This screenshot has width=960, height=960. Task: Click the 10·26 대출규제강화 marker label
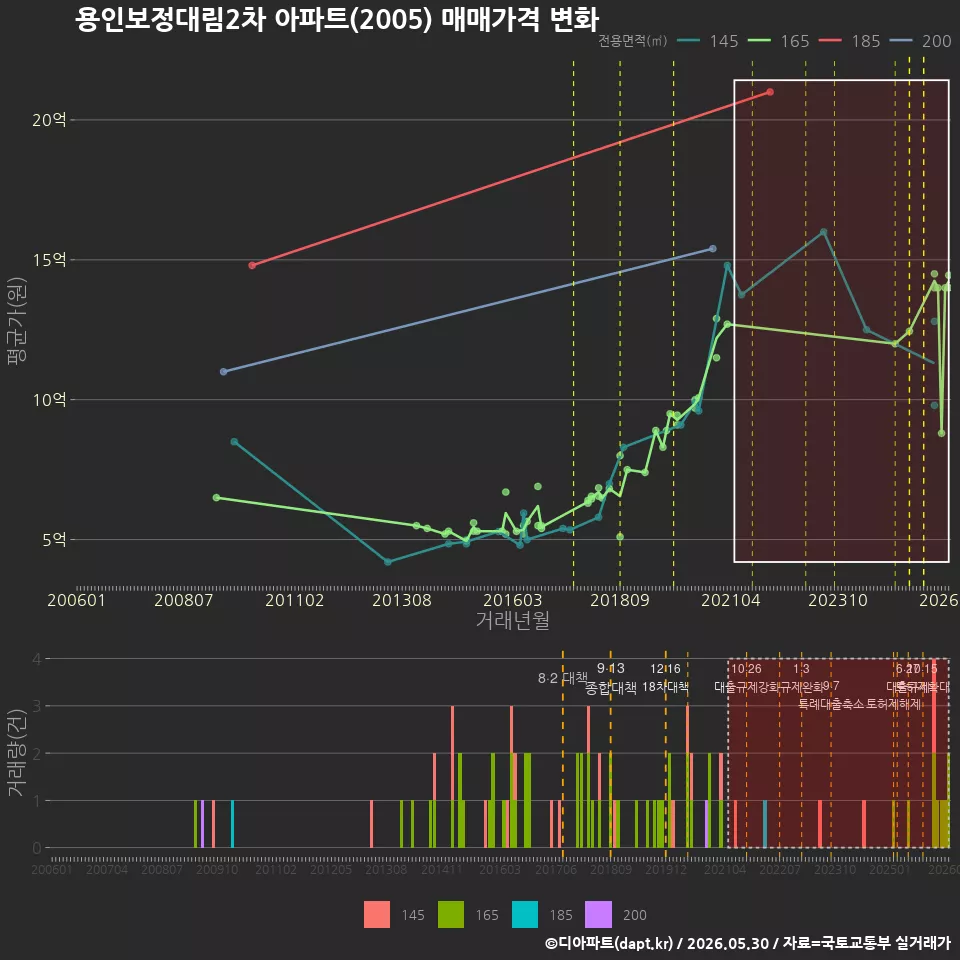tap(746, 678)
